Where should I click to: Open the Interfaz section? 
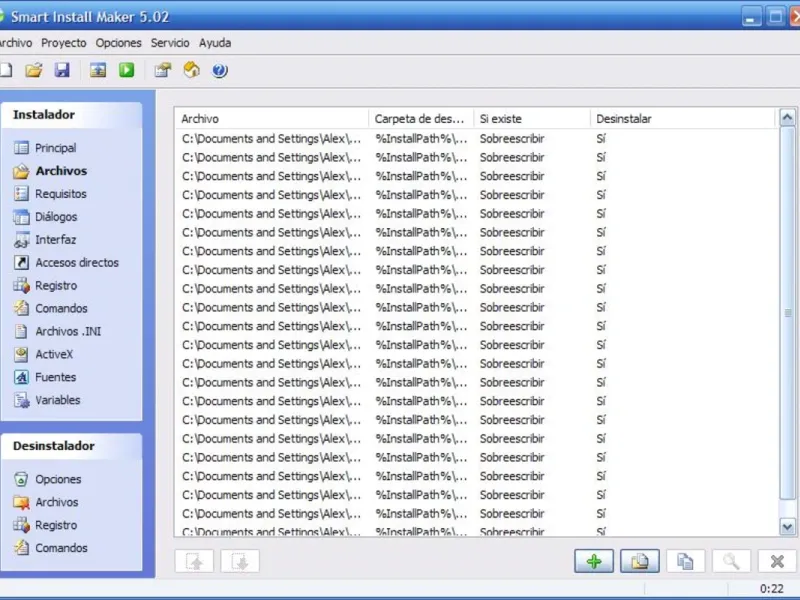click(x=45, y=240)
